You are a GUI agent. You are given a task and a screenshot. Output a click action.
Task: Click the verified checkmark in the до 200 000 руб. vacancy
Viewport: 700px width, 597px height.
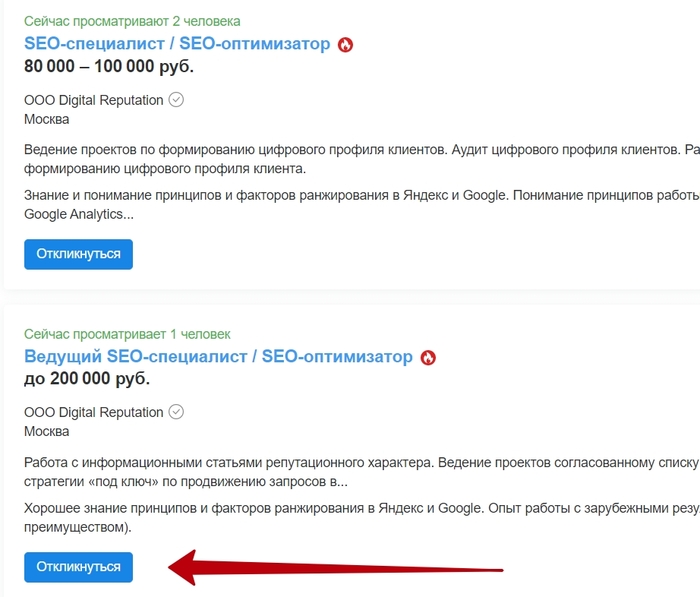(x=176, y=412)
